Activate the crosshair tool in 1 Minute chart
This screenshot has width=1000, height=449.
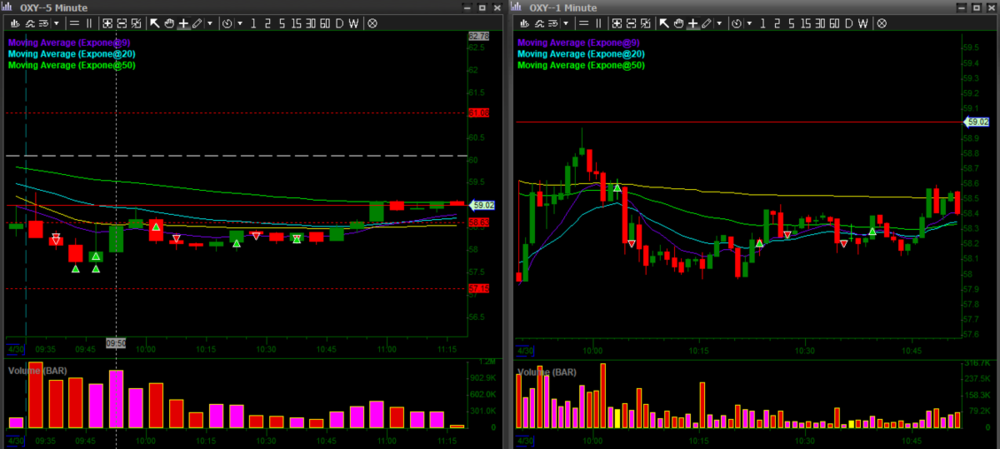pyautogui.click(x=692, y=22)
